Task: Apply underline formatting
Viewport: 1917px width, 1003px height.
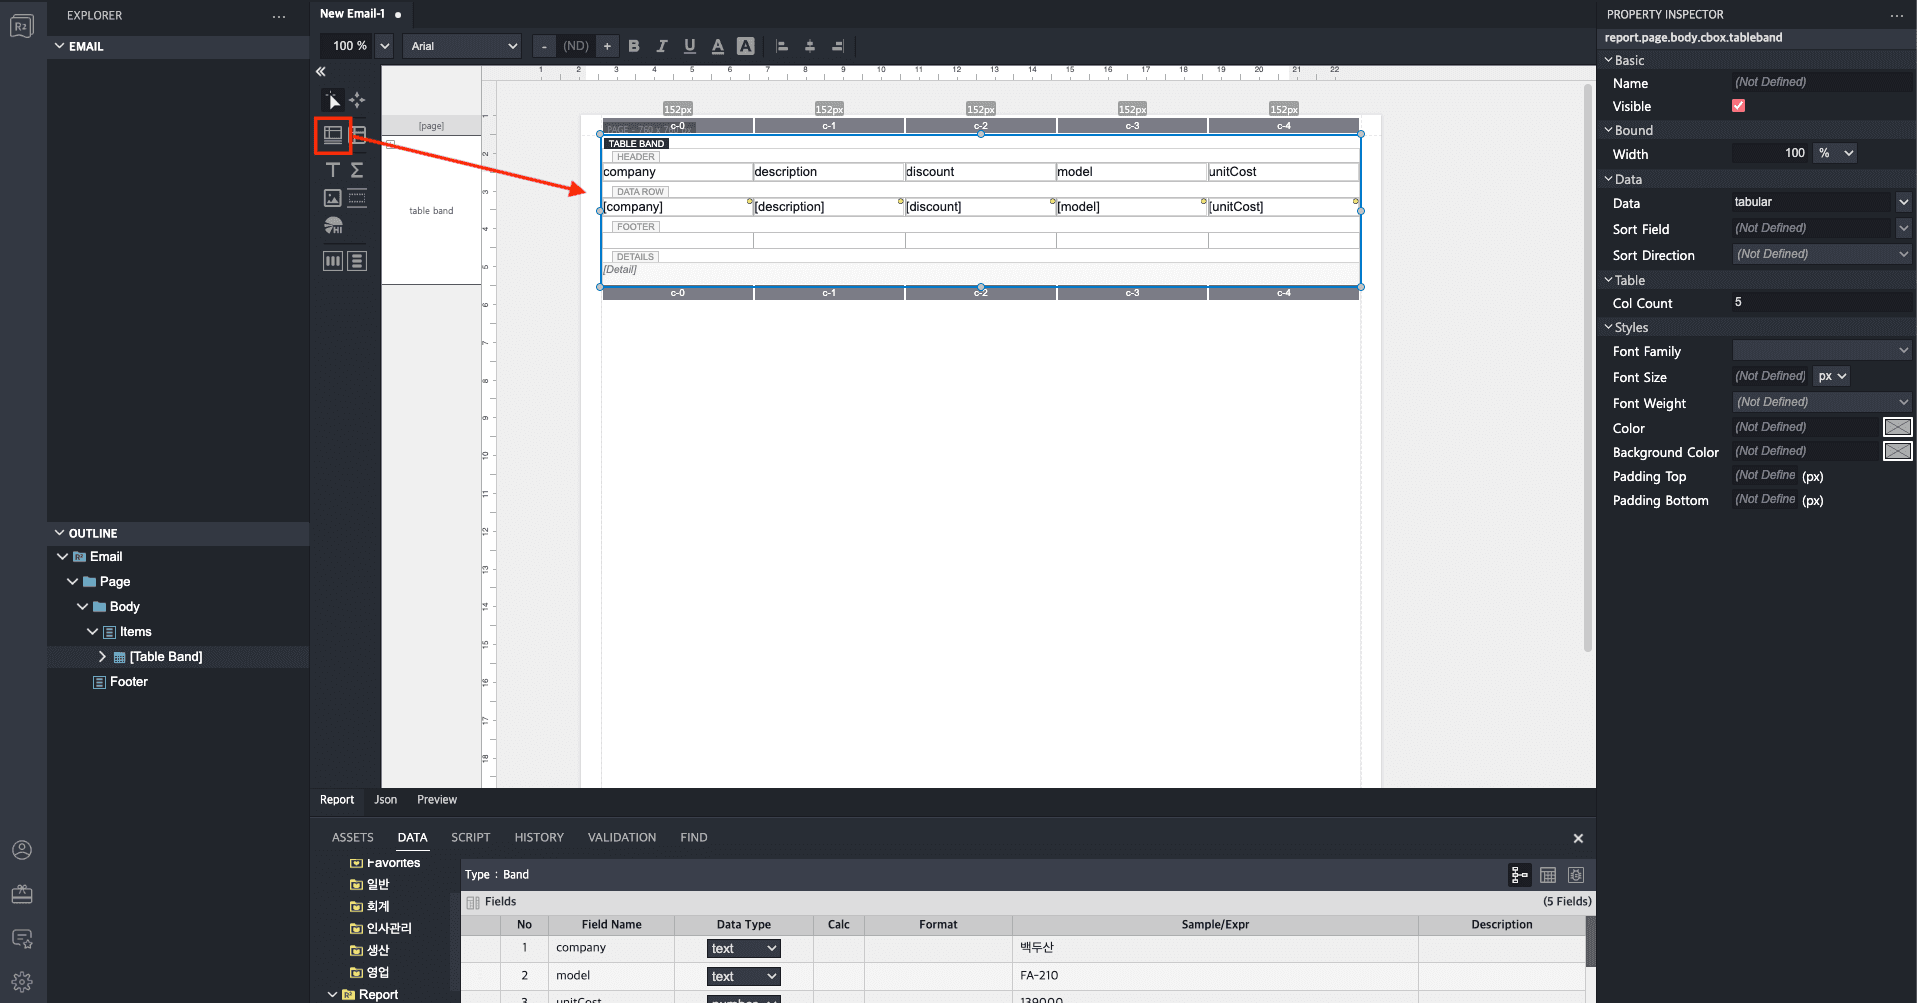Action: [x=689, y=46]
